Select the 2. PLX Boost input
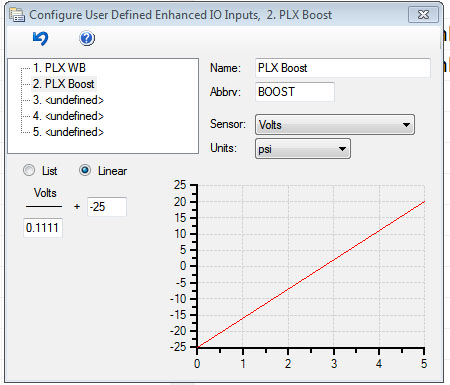This screenshot has width=450, height=385. [x=63, y=84]
